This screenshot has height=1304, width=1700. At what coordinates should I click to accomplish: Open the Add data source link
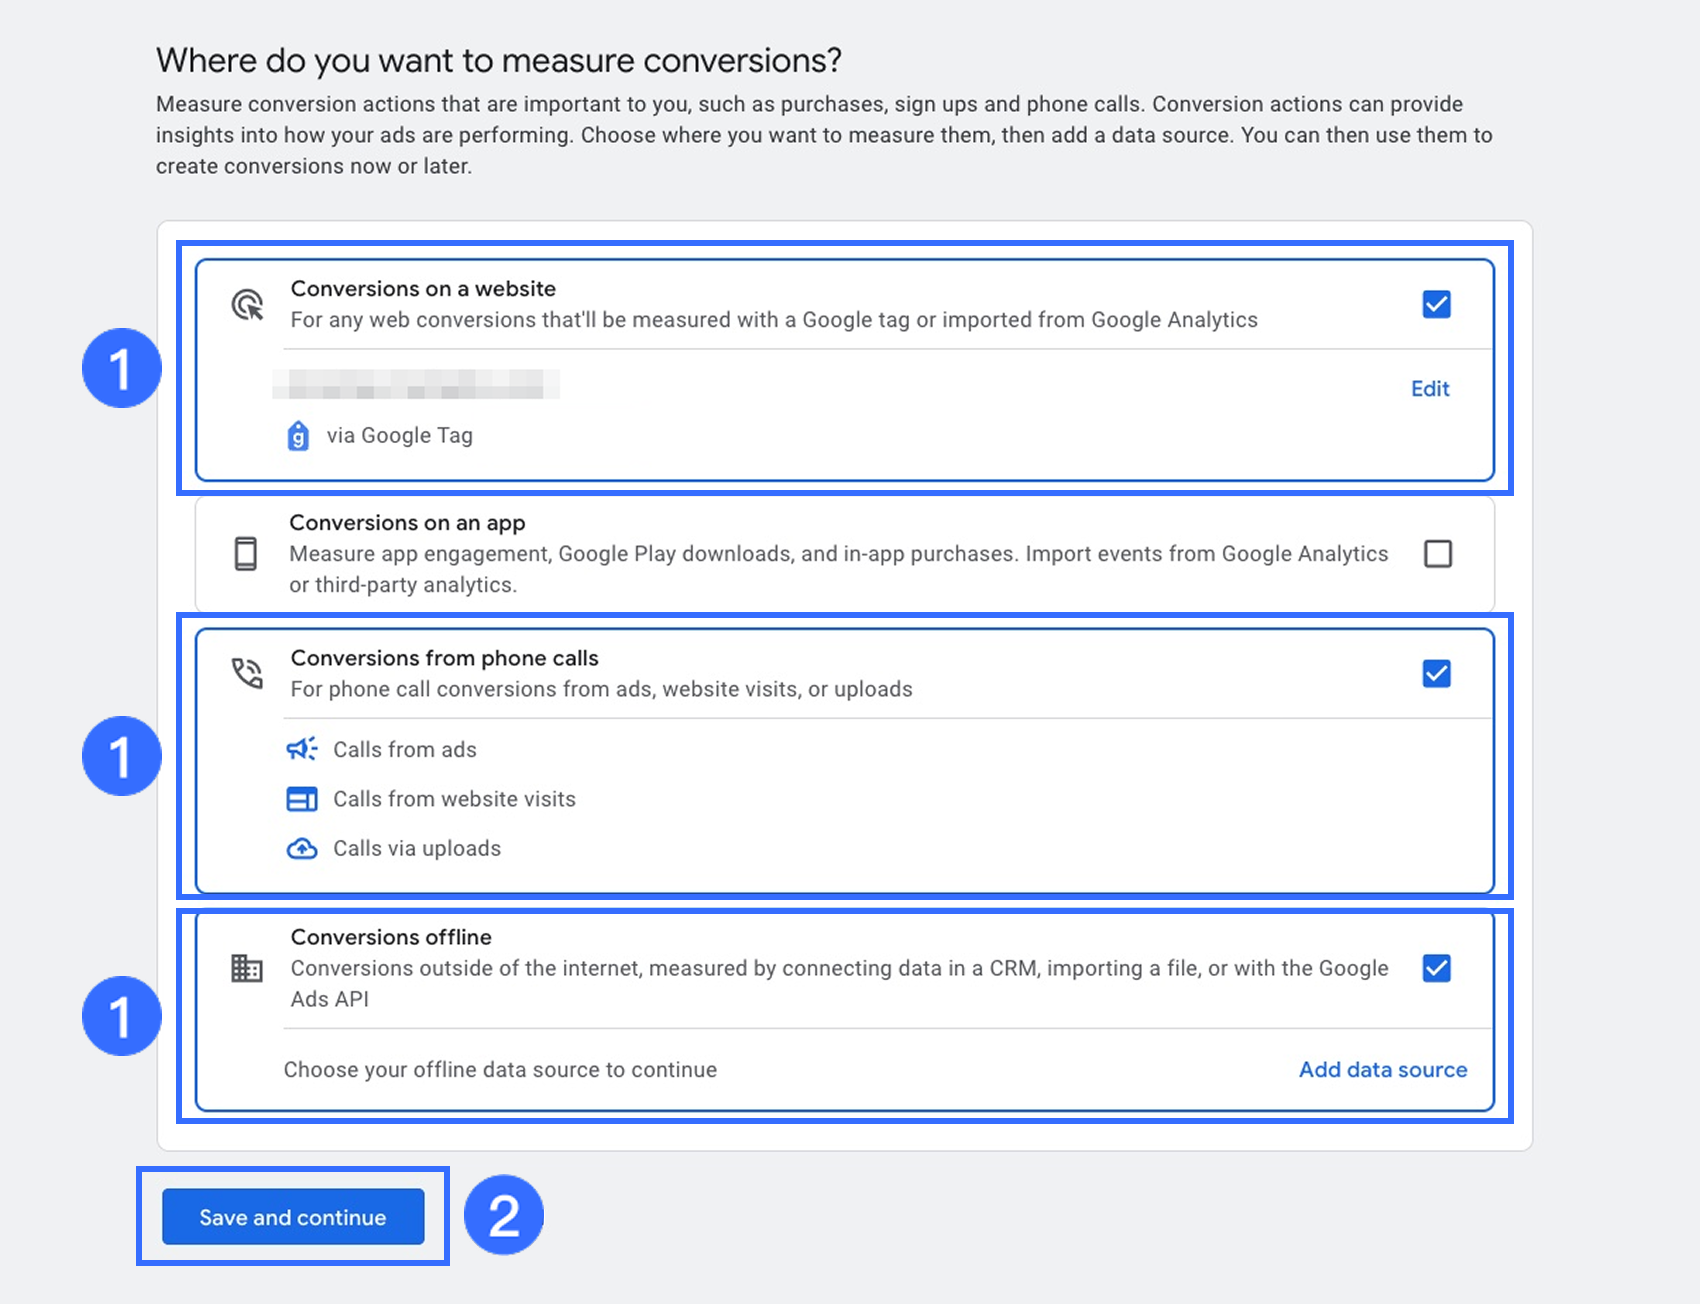[x=1382, y=1070]
